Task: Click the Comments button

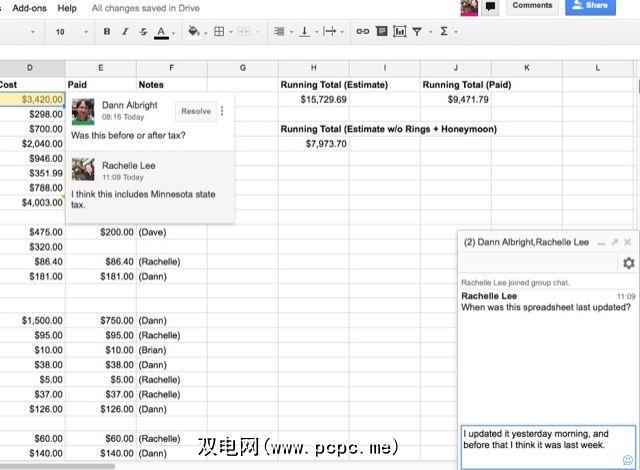Action: tap(532, 6)
